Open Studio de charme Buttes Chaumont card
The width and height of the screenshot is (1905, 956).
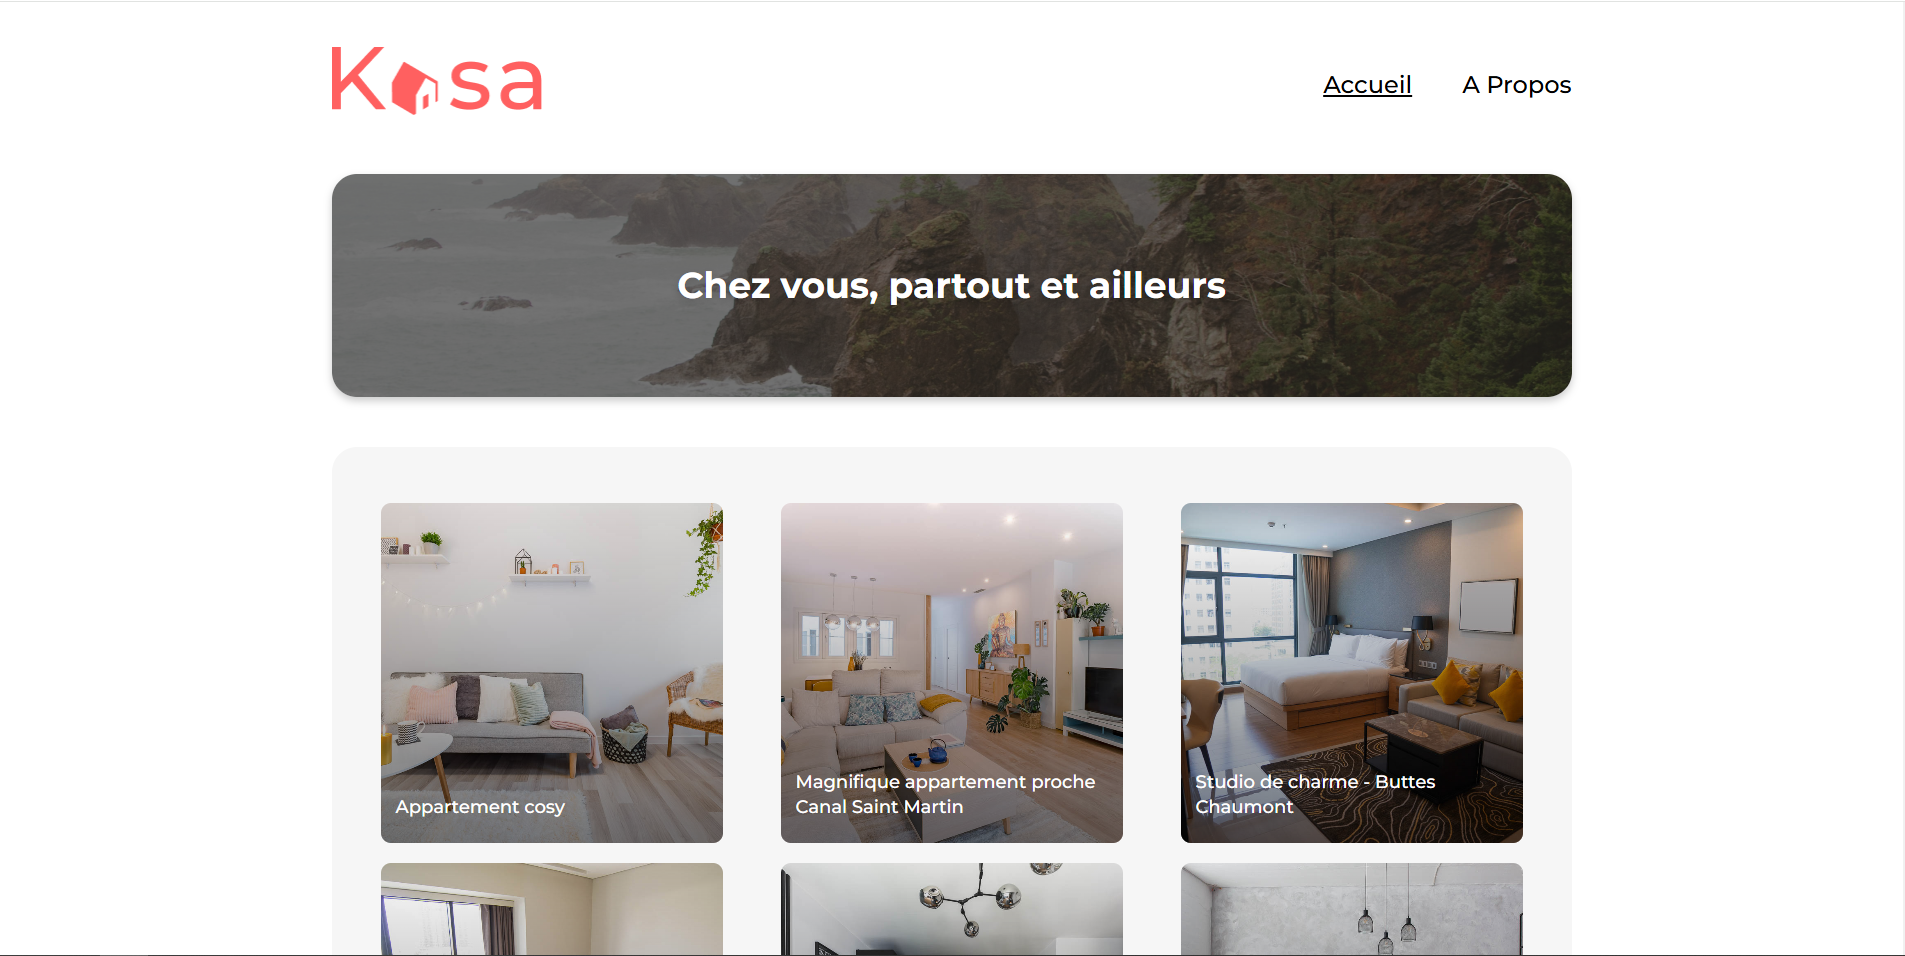tap(1352, 673)
